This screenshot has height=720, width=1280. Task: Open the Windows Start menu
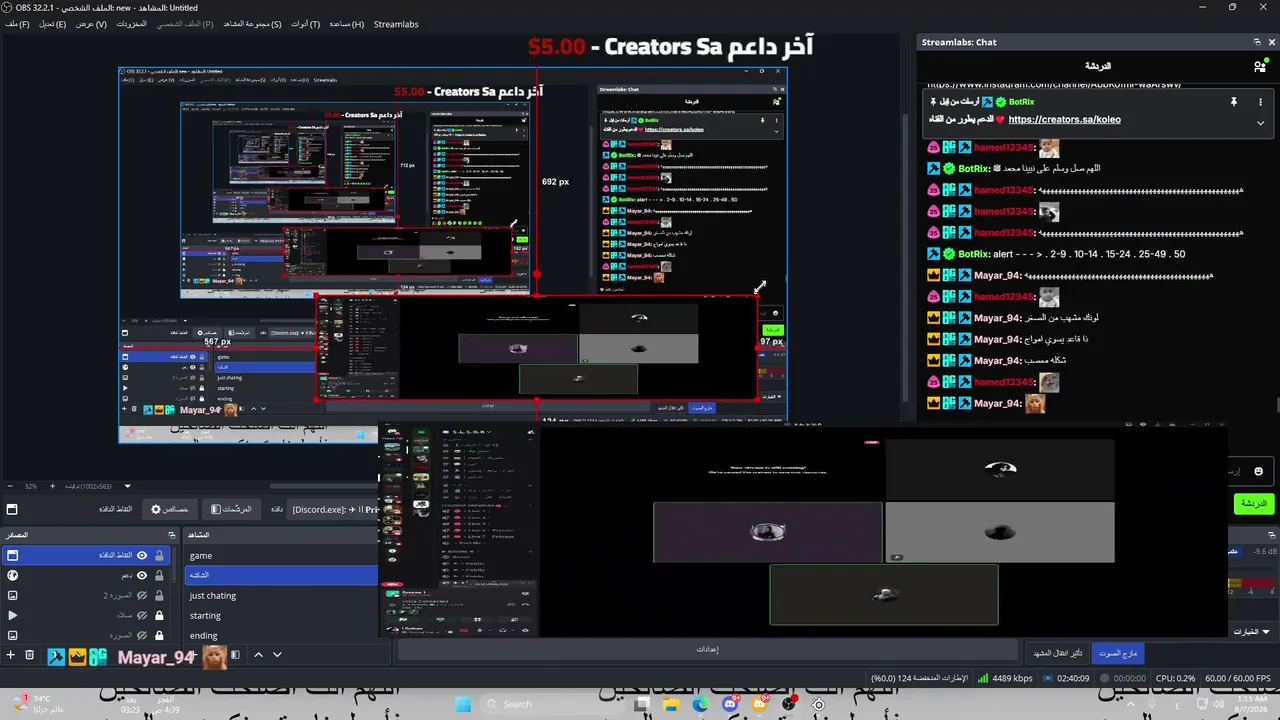[462, 704]
